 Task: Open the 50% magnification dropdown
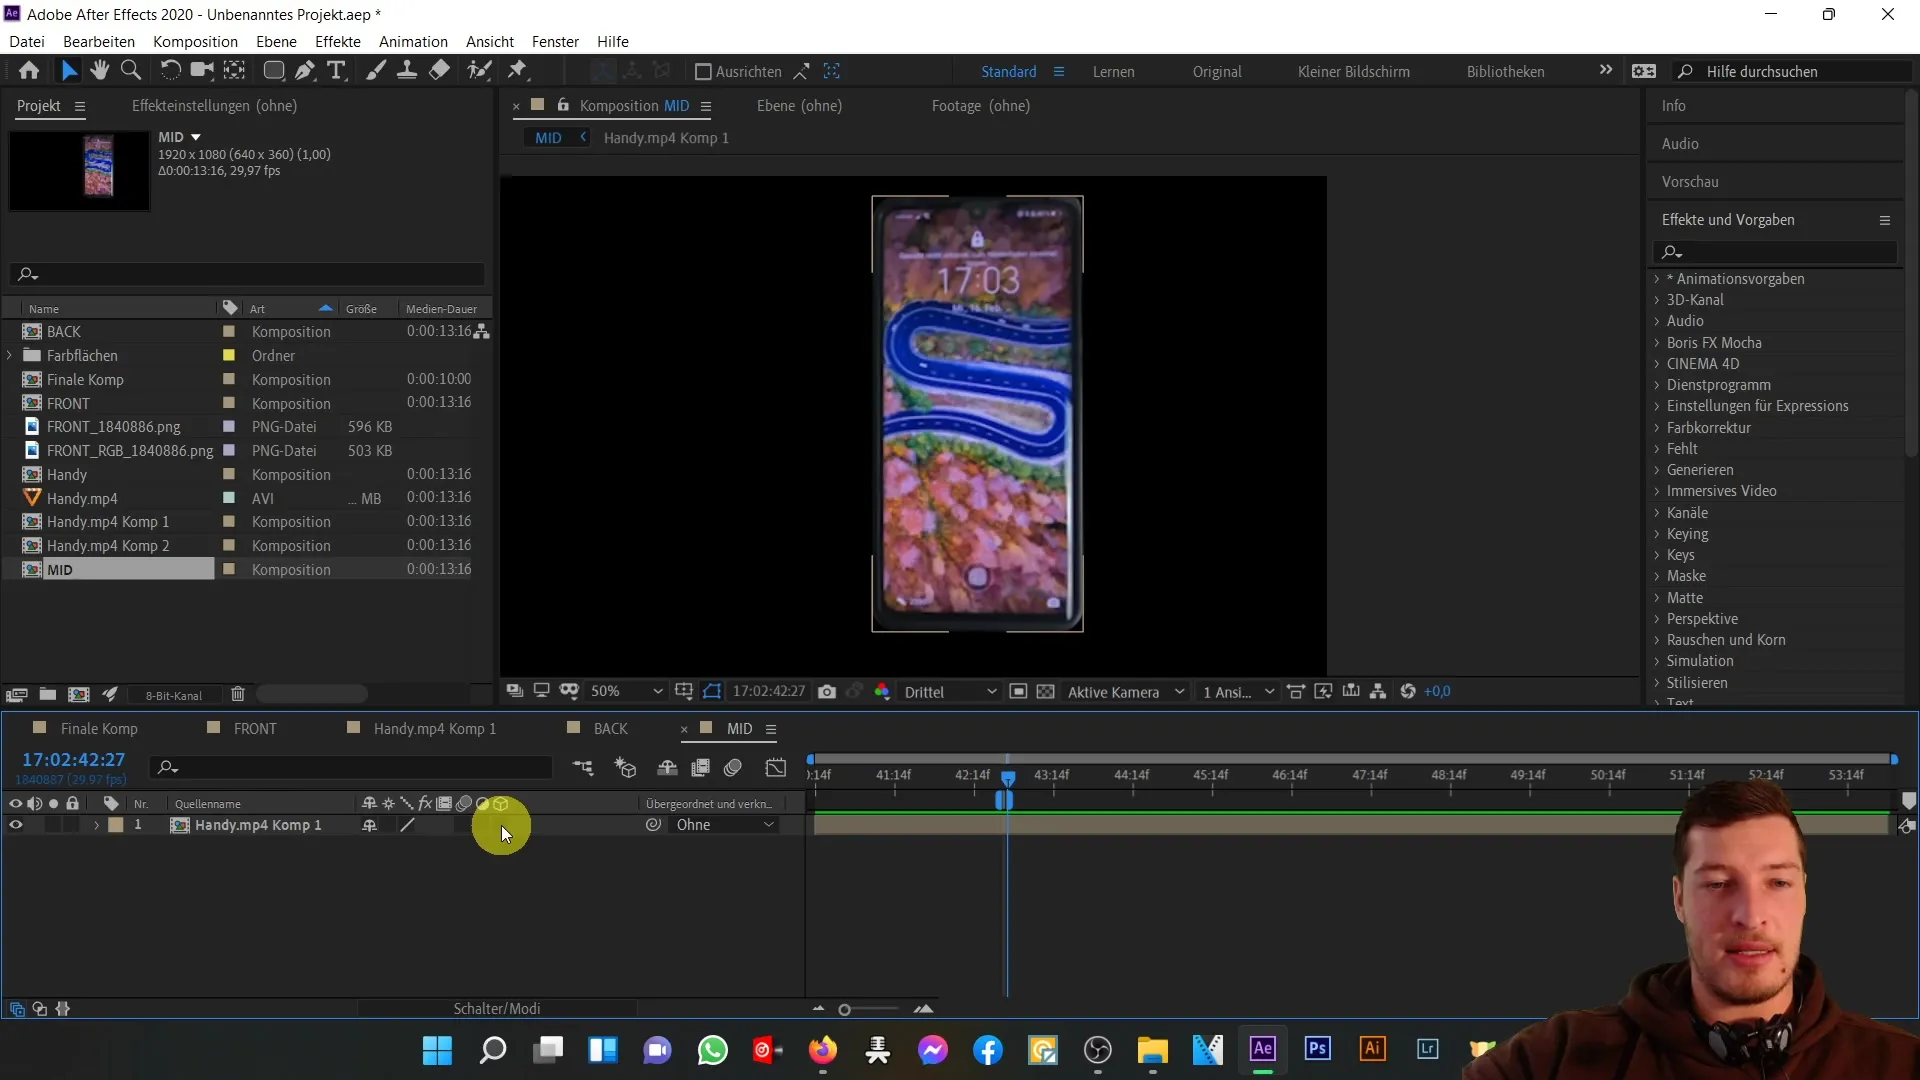point(626,692)
